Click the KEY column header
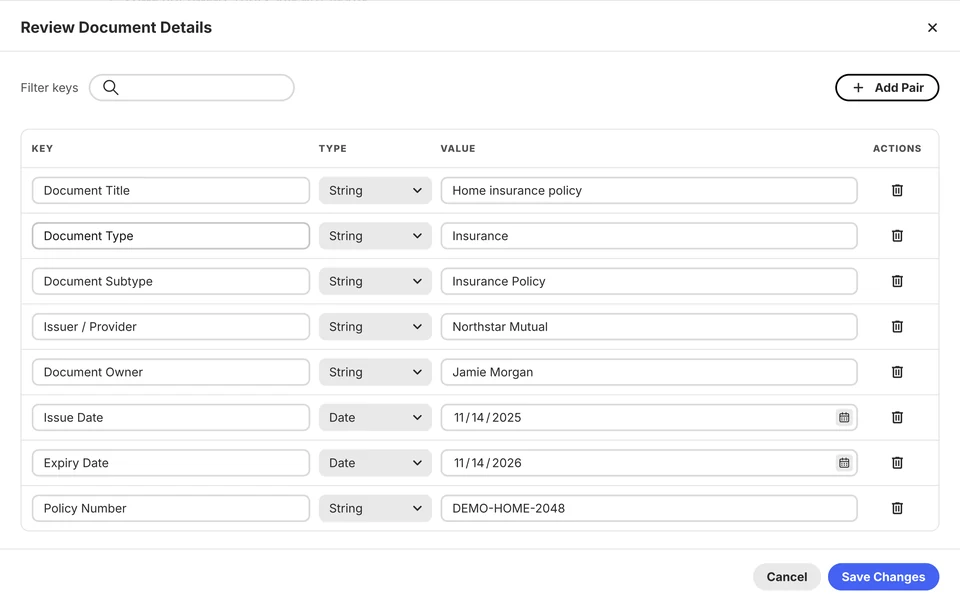The width and height of the screenshot is (960, 604). pos(42,148)
